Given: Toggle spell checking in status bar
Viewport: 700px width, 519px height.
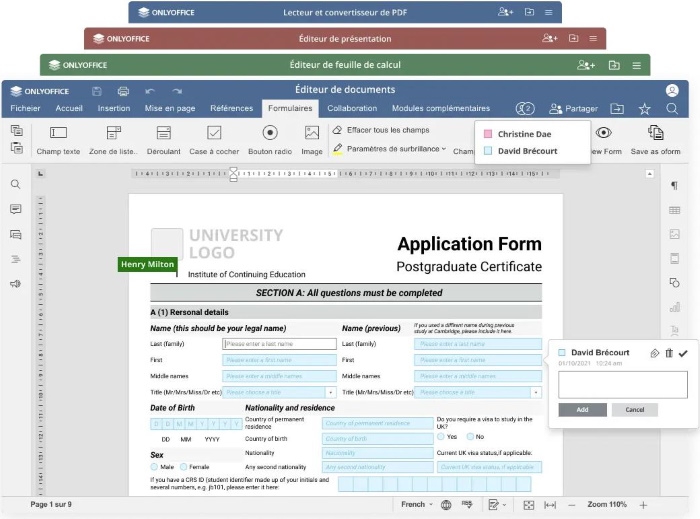Looking at the screenshot, I should 467,504.
